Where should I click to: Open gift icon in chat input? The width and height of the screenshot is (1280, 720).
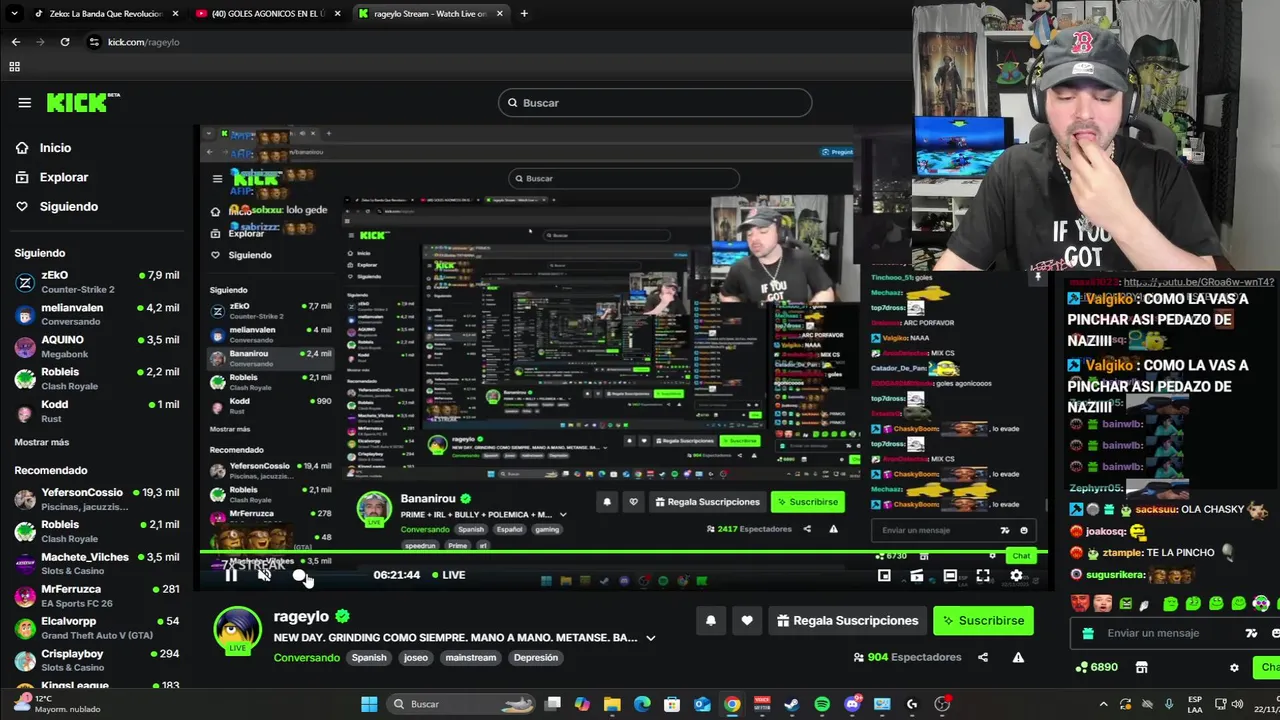tap(1088, 633)
